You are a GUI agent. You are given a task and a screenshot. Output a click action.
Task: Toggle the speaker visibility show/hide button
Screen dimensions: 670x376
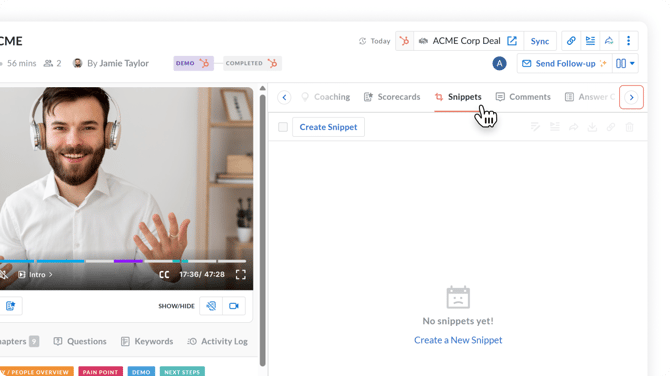point(211,306)
